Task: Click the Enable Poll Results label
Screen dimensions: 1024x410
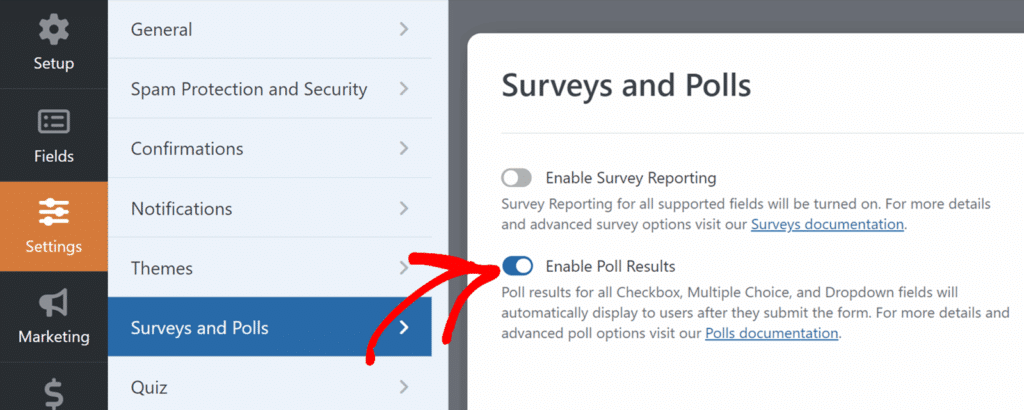Action: [x=610, y=266]
